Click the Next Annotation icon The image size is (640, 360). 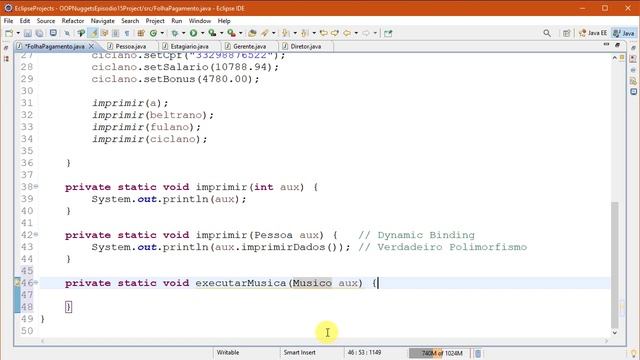pyautogui.click(x=286, y=33)
